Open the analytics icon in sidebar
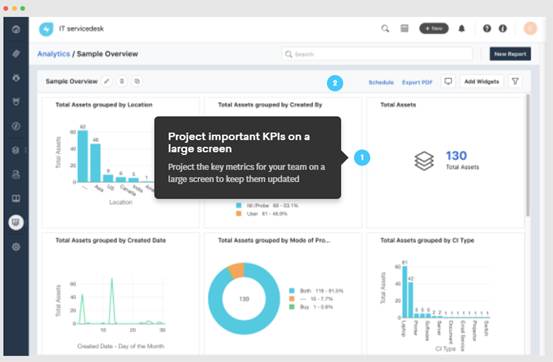Image resolution: width=553 pixels, height=362 pixels. (x=16, y=223)
